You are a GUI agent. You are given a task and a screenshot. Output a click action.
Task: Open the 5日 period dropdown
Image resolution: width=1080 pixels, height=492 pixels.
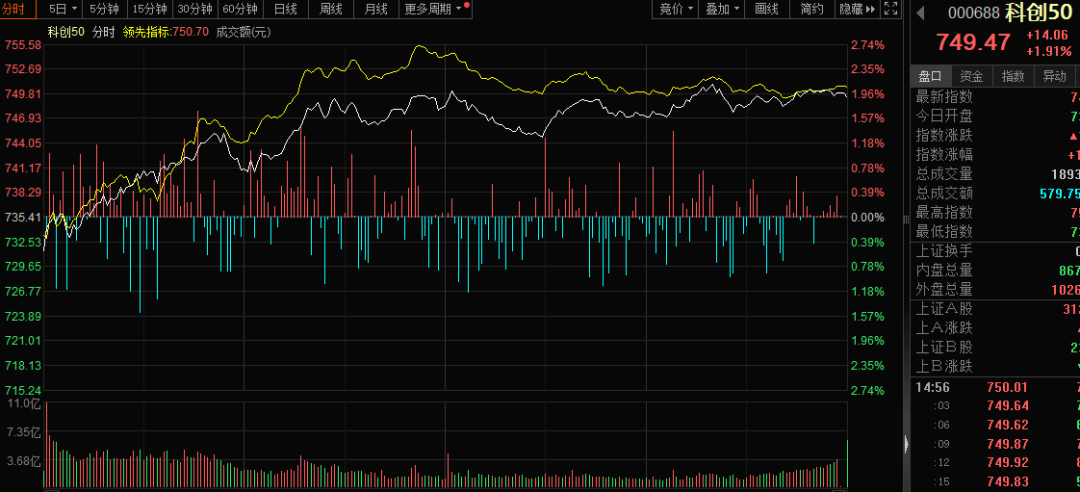point(61,9)
